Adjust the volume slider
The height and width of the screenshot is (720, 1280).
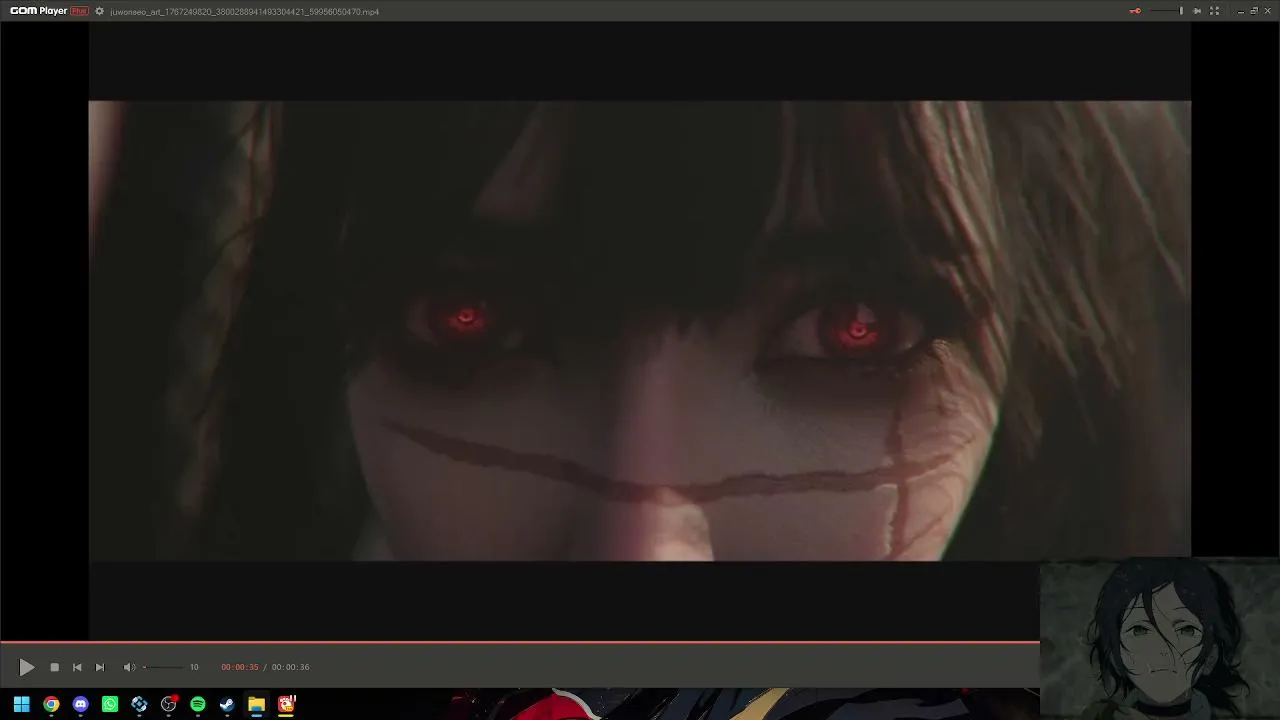(x=164, y=667)
